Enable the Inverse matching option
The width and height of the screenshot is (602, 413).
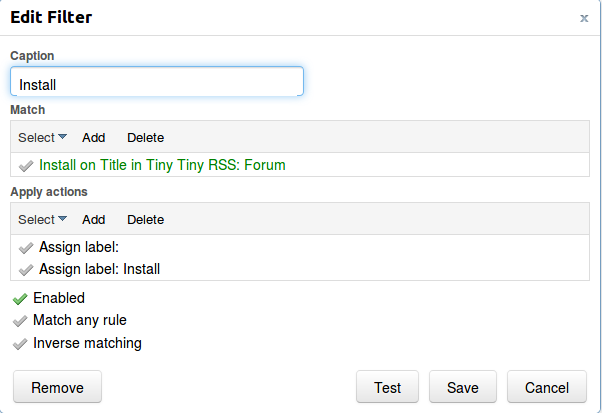(x=20, y=344)
